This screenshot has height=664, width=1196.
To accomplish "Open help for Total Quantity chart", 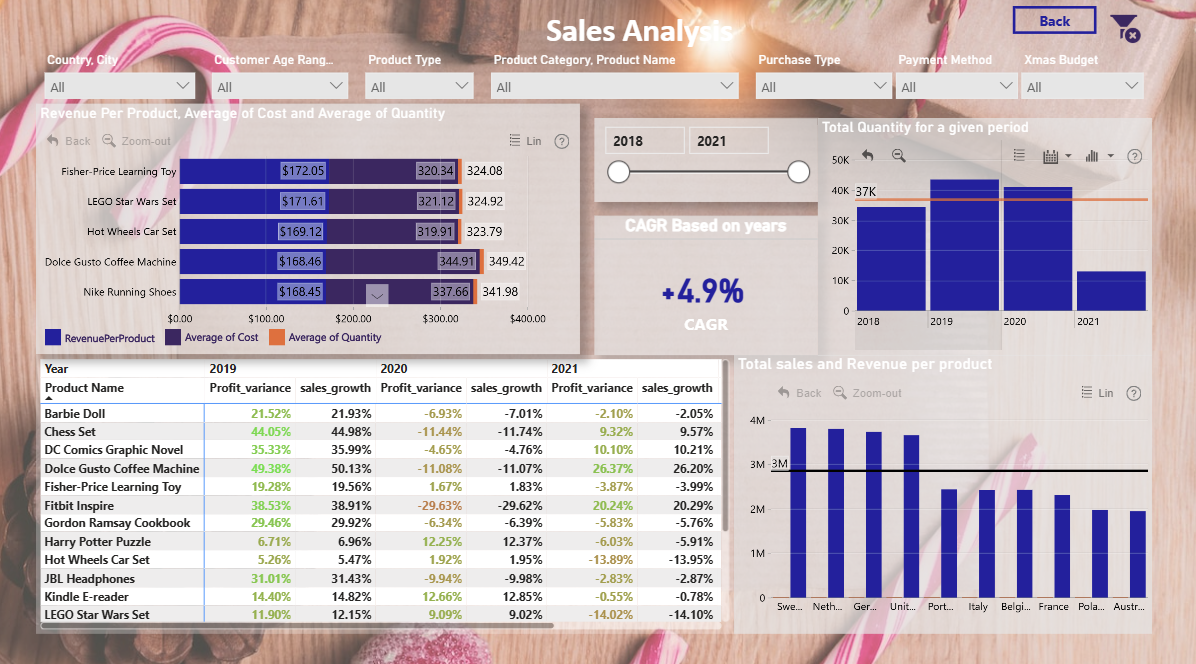I will [x=1134, y=156].
